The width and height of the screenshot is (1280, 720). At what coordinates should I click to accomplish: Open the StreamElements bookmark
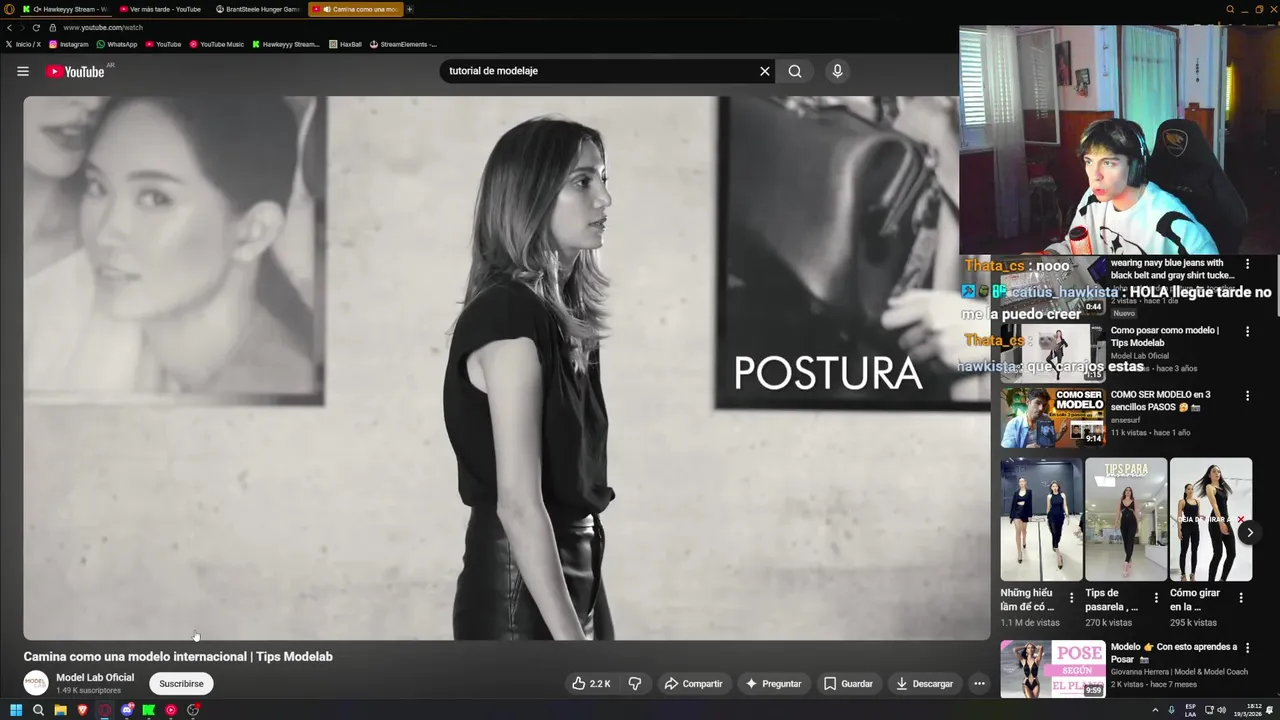403,44
